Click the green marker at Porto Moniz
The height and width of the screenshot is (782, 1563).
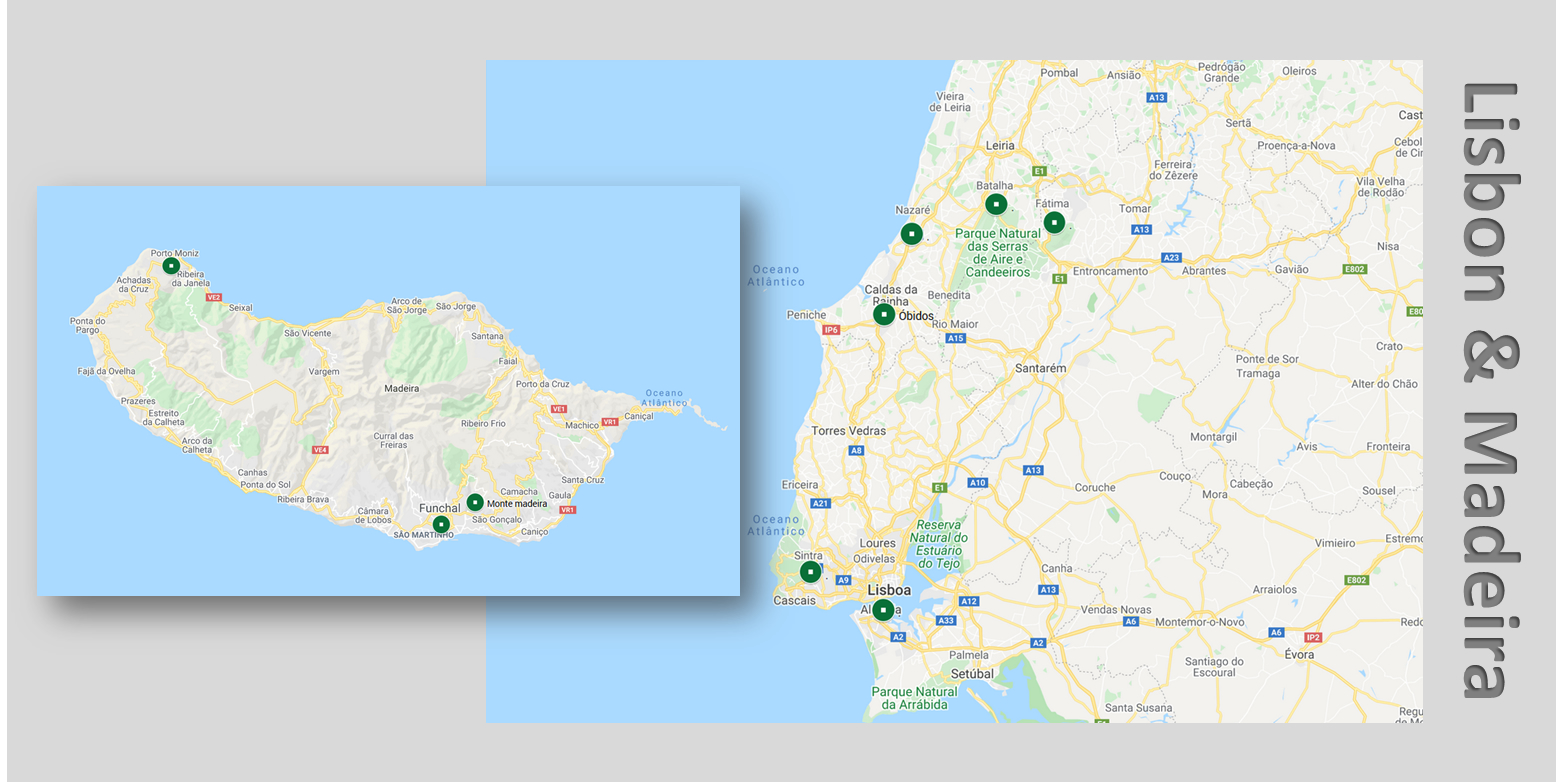coord(171,266)
